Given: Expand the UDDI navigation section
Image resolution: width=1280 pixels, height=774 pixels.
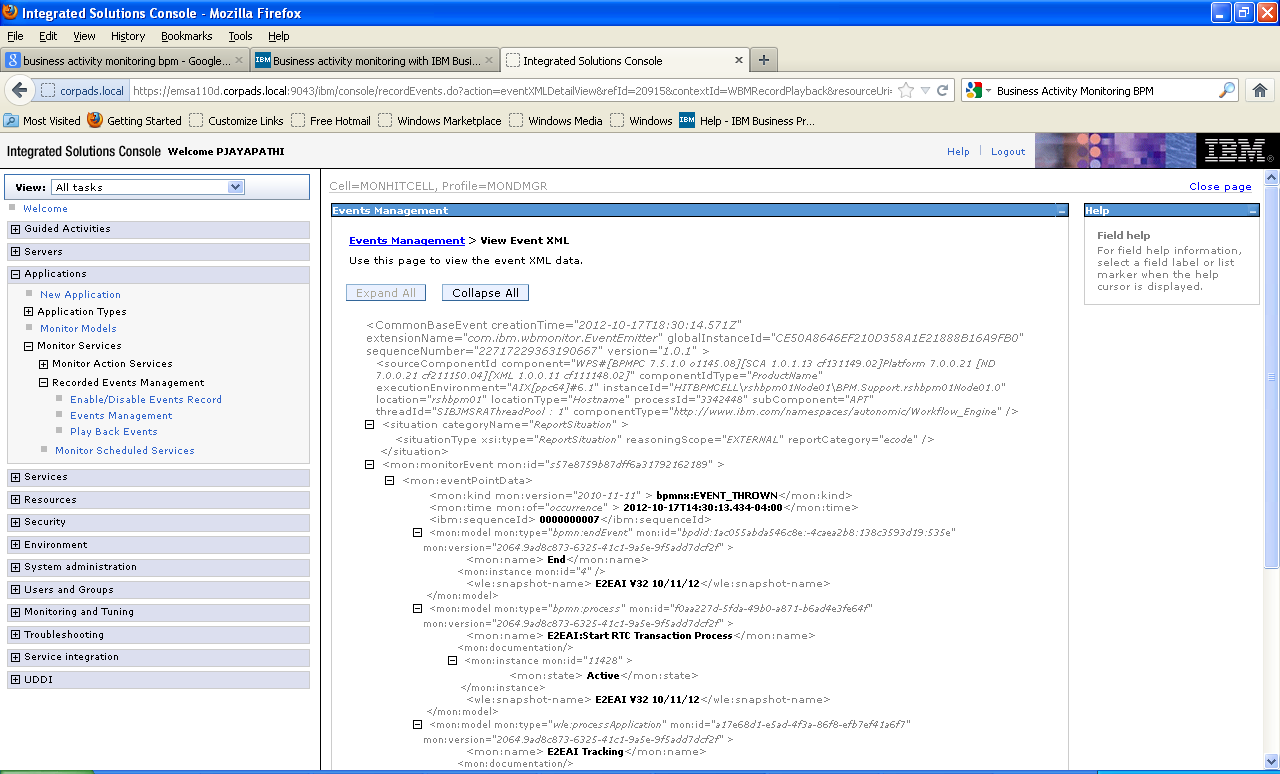Looking at the screenshot, I should [15, 680].
